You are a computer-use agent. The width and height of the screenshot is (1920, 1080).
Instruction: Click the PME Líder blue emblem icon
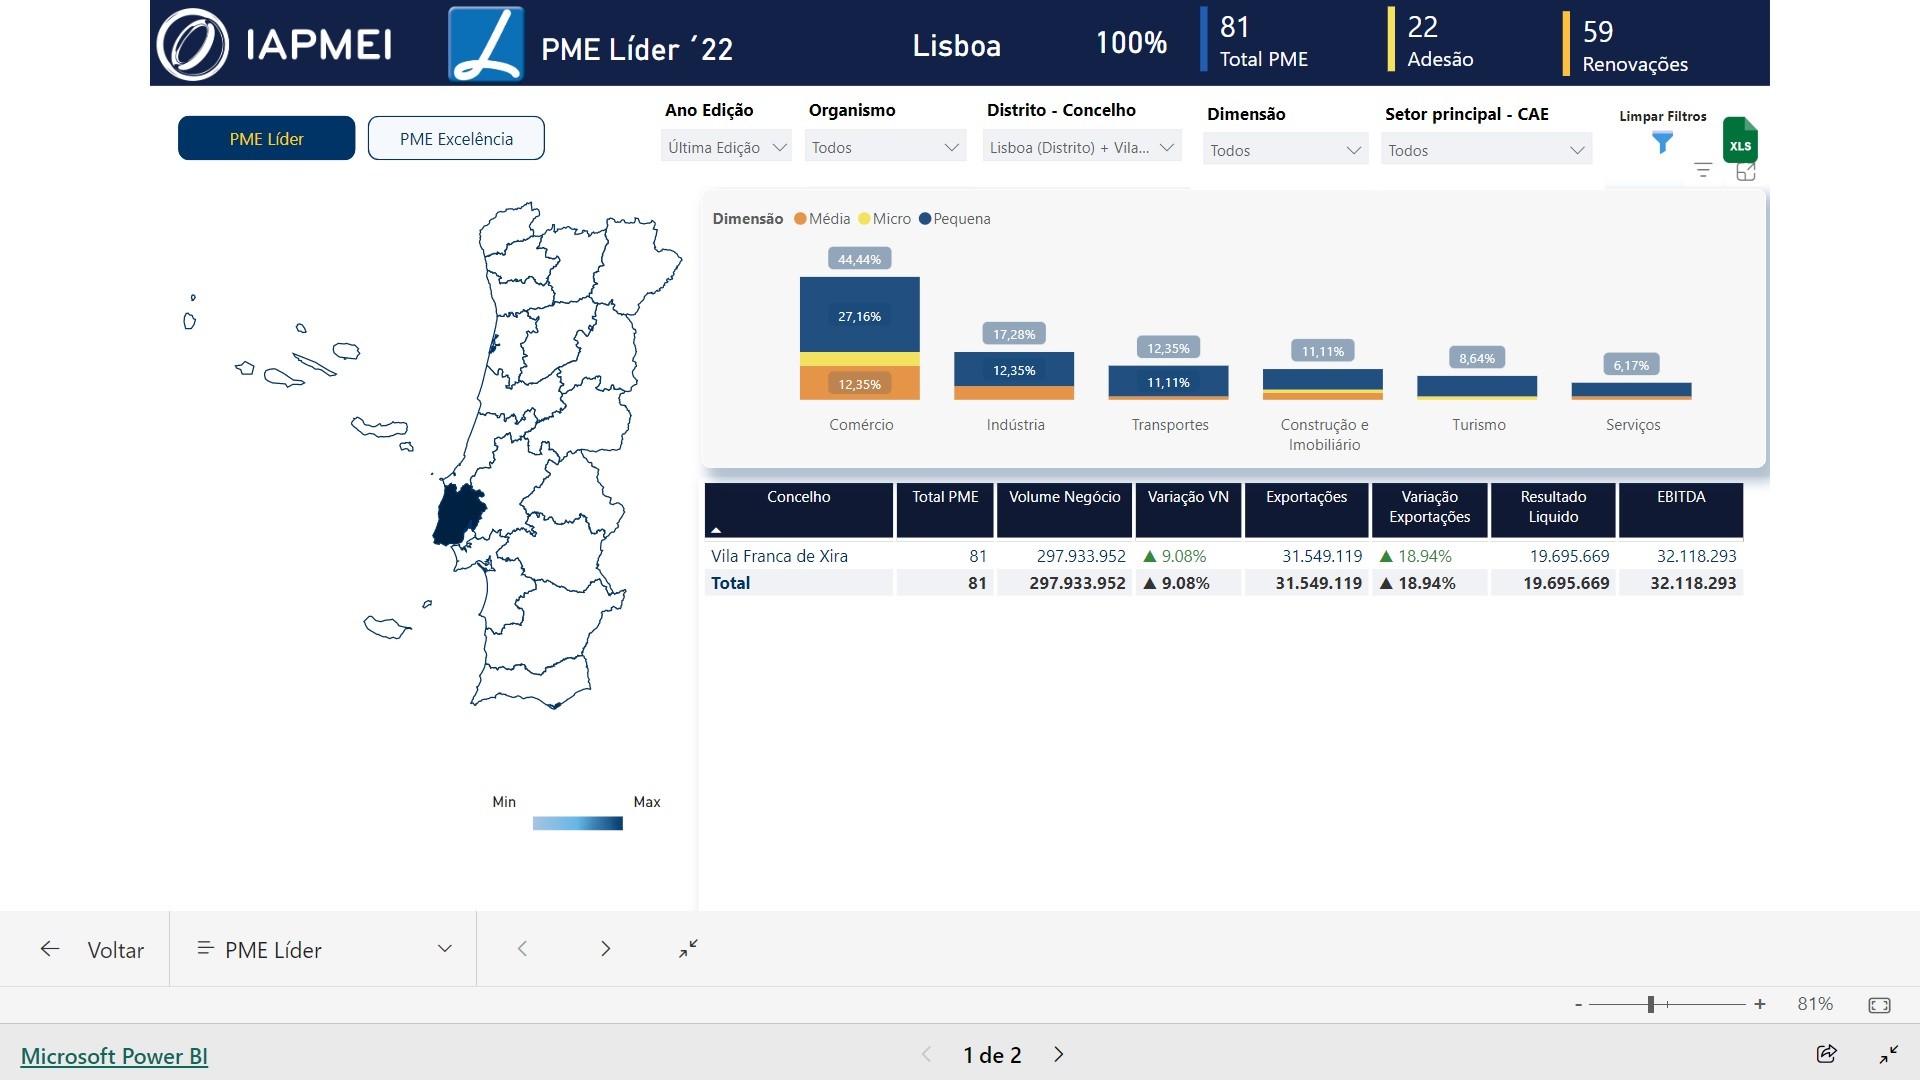[486, 44]
